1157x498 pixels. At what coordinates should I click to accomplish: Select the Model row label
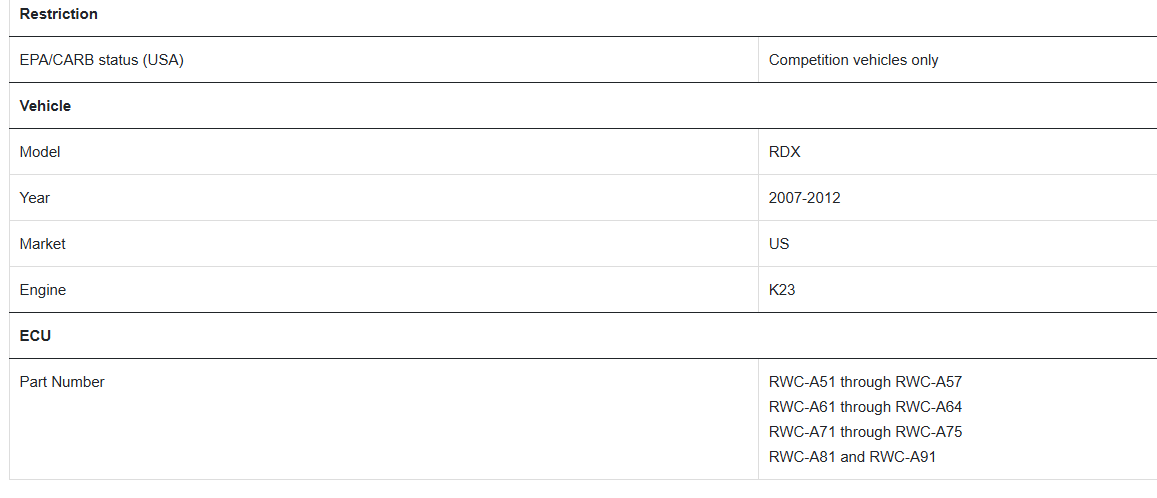(40, 152)
